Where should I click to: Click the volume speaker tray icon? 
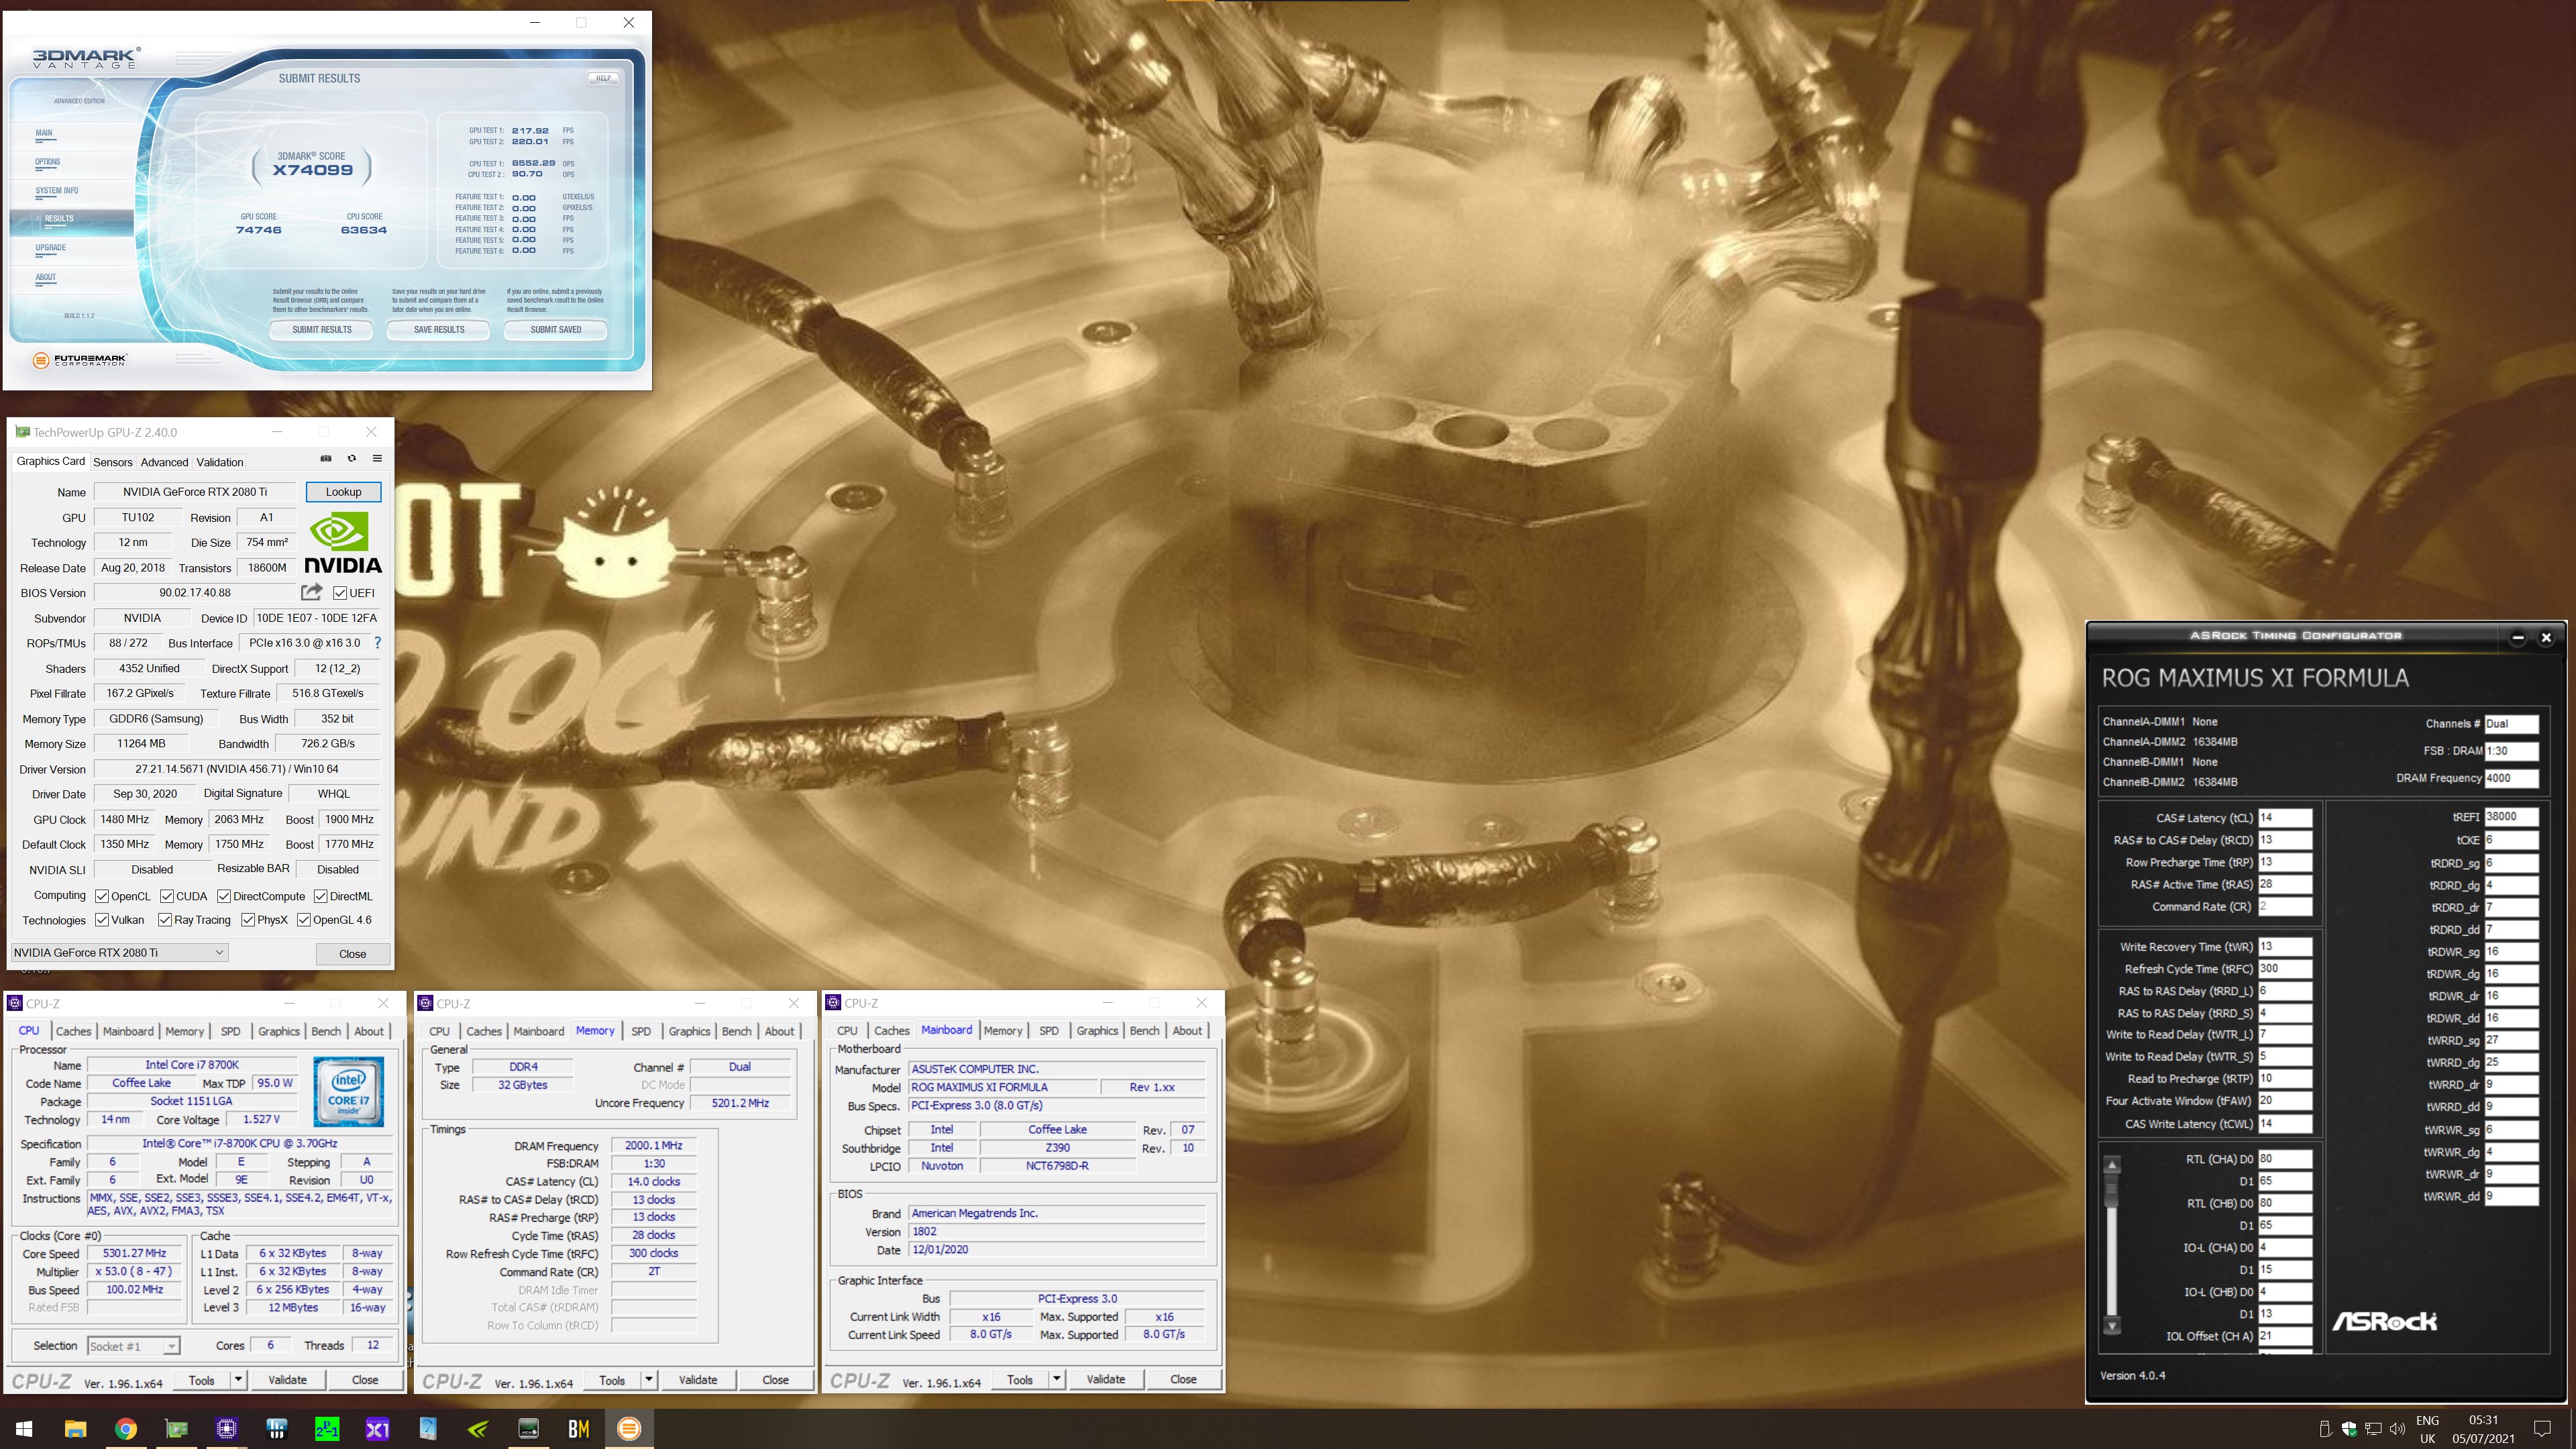tap(2397, 1429)
